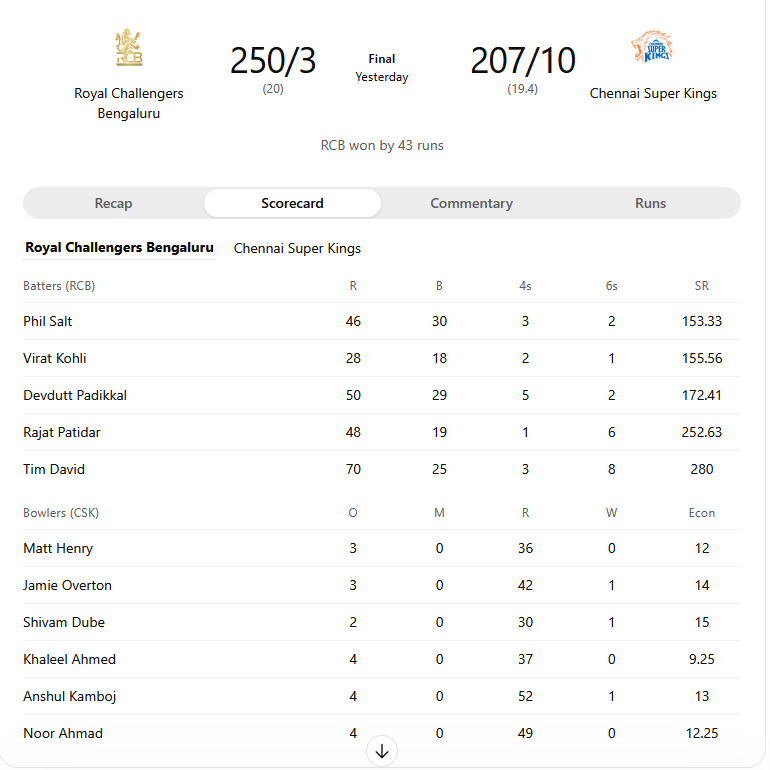The height and width of the screenshot is (770, 770).
Task: Select batter Rajat Patidar
Action: [x=61, y=432]
